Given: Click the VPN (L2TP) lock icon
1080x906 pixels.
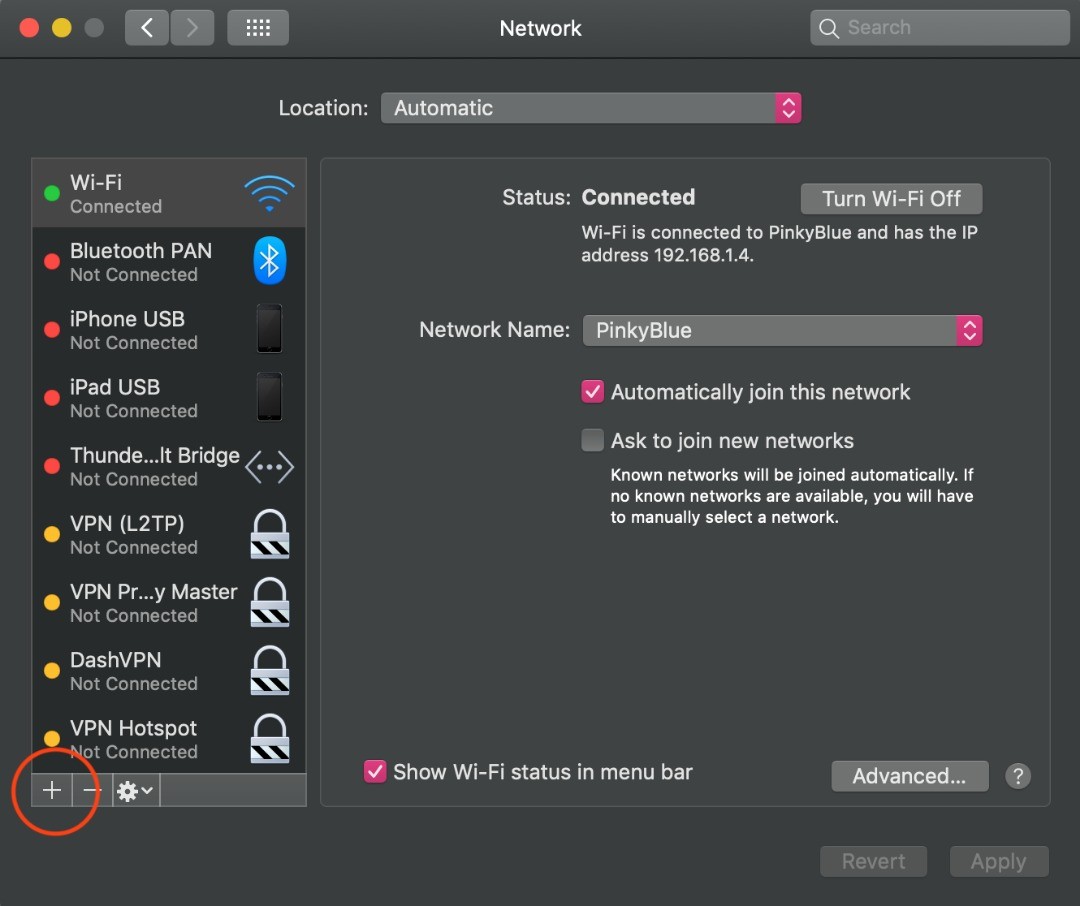Looking at the screenshot, I should (268, 534).
